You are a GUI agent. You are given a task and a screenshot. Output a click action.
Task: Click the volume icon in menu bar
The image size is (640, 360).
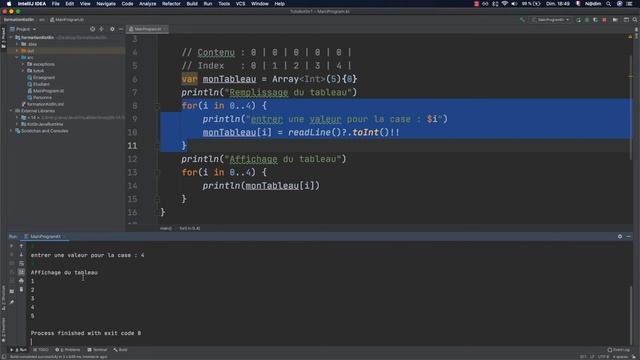click(x=514, y=4)
